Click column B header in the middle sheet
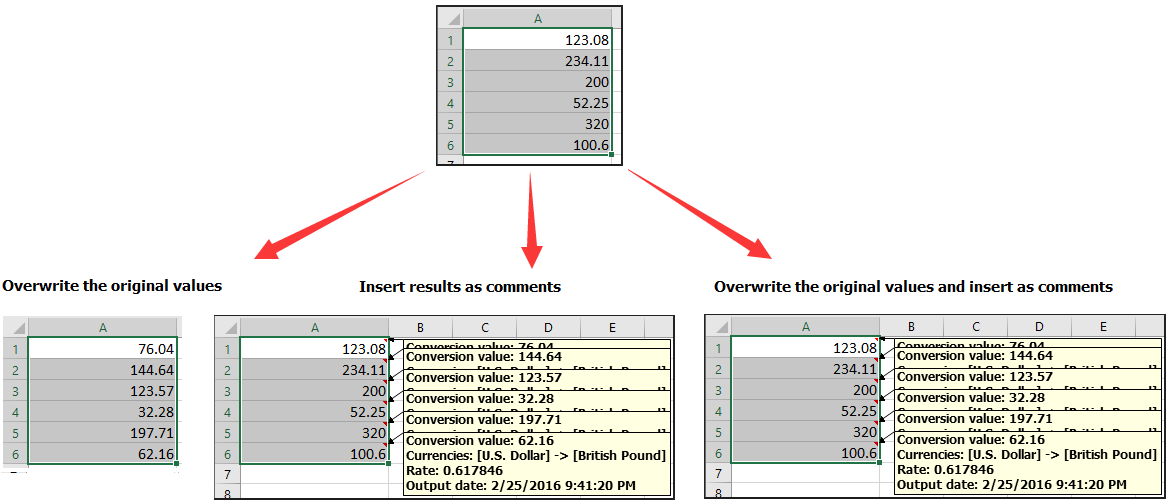This screenshot has height=501, width=1168. pyautogui.click(x=420, y=327)
